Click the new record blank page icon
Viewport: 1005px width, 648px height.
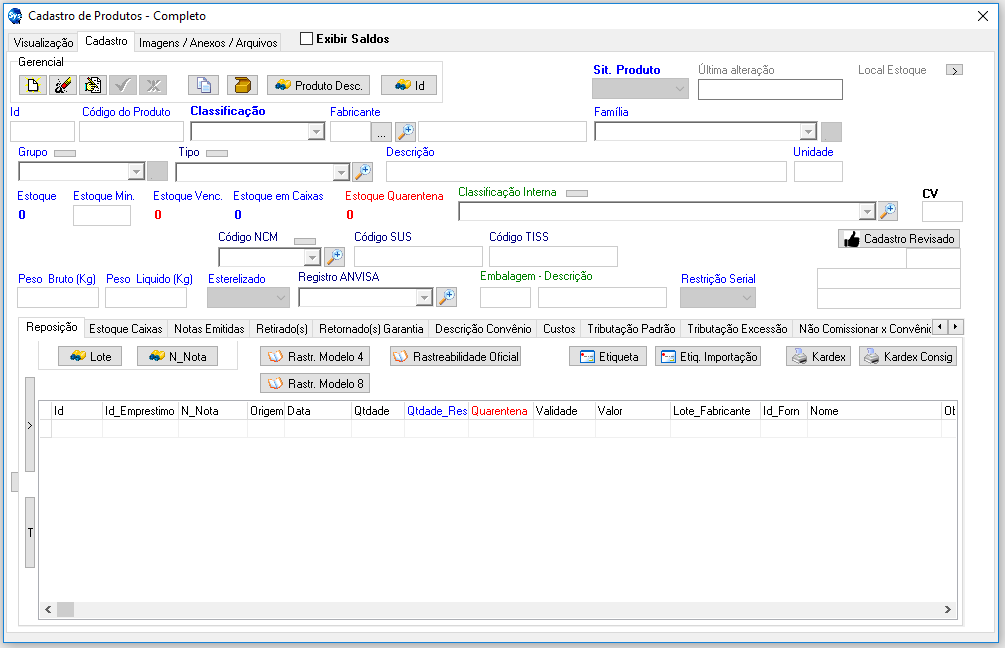point(33,86)
